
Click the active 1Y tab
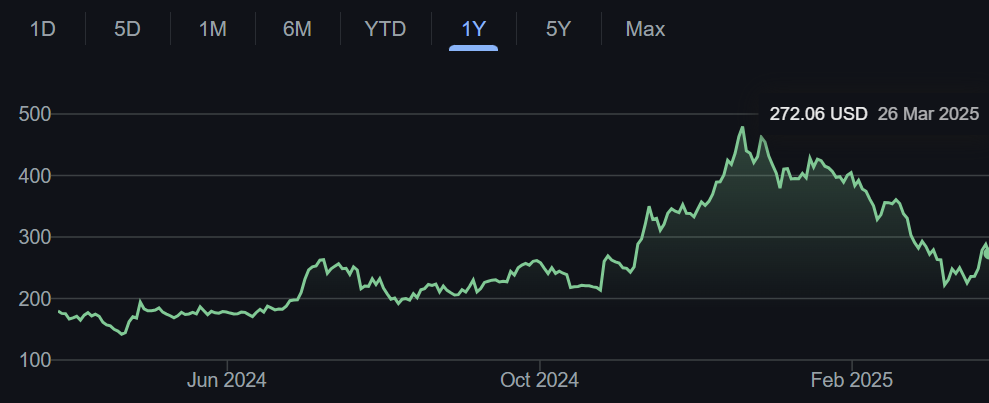click(473, 29)
